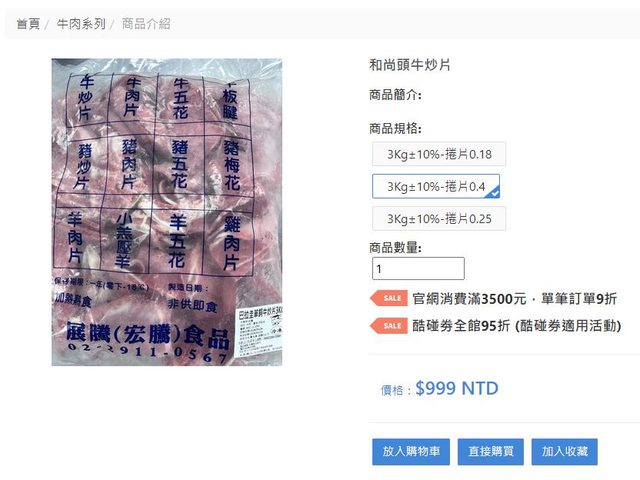Click the SALE tag beside 酷碰券 promotion
The width and height of the screenshot is (640, 480).
(x=389, y=326)
